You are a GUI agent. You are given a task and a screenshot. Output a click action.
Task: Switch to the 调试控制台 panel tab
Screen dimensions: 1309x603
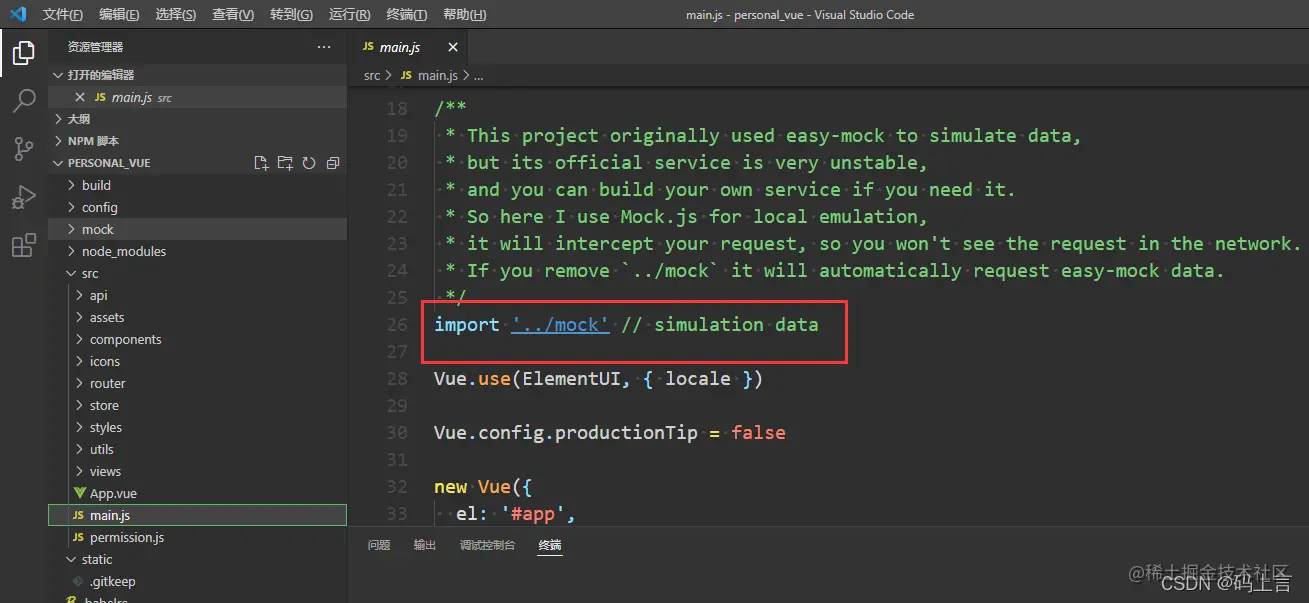487,545
